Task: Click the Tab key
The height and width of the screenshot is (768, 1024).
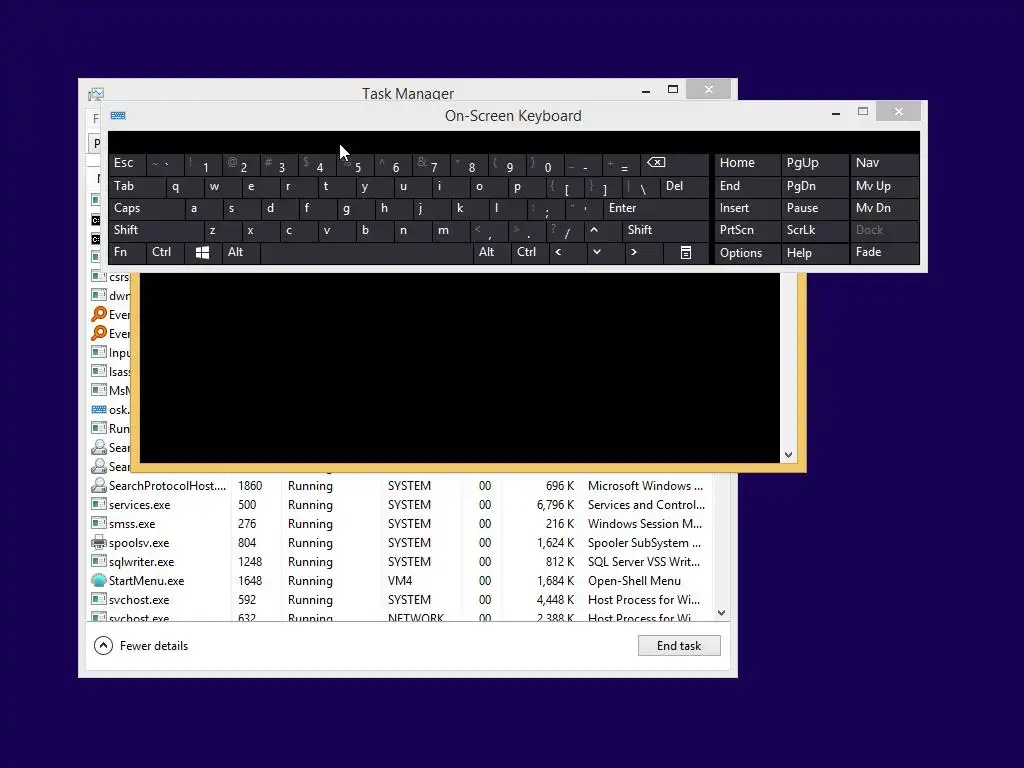Action: (x=136, y=187)
